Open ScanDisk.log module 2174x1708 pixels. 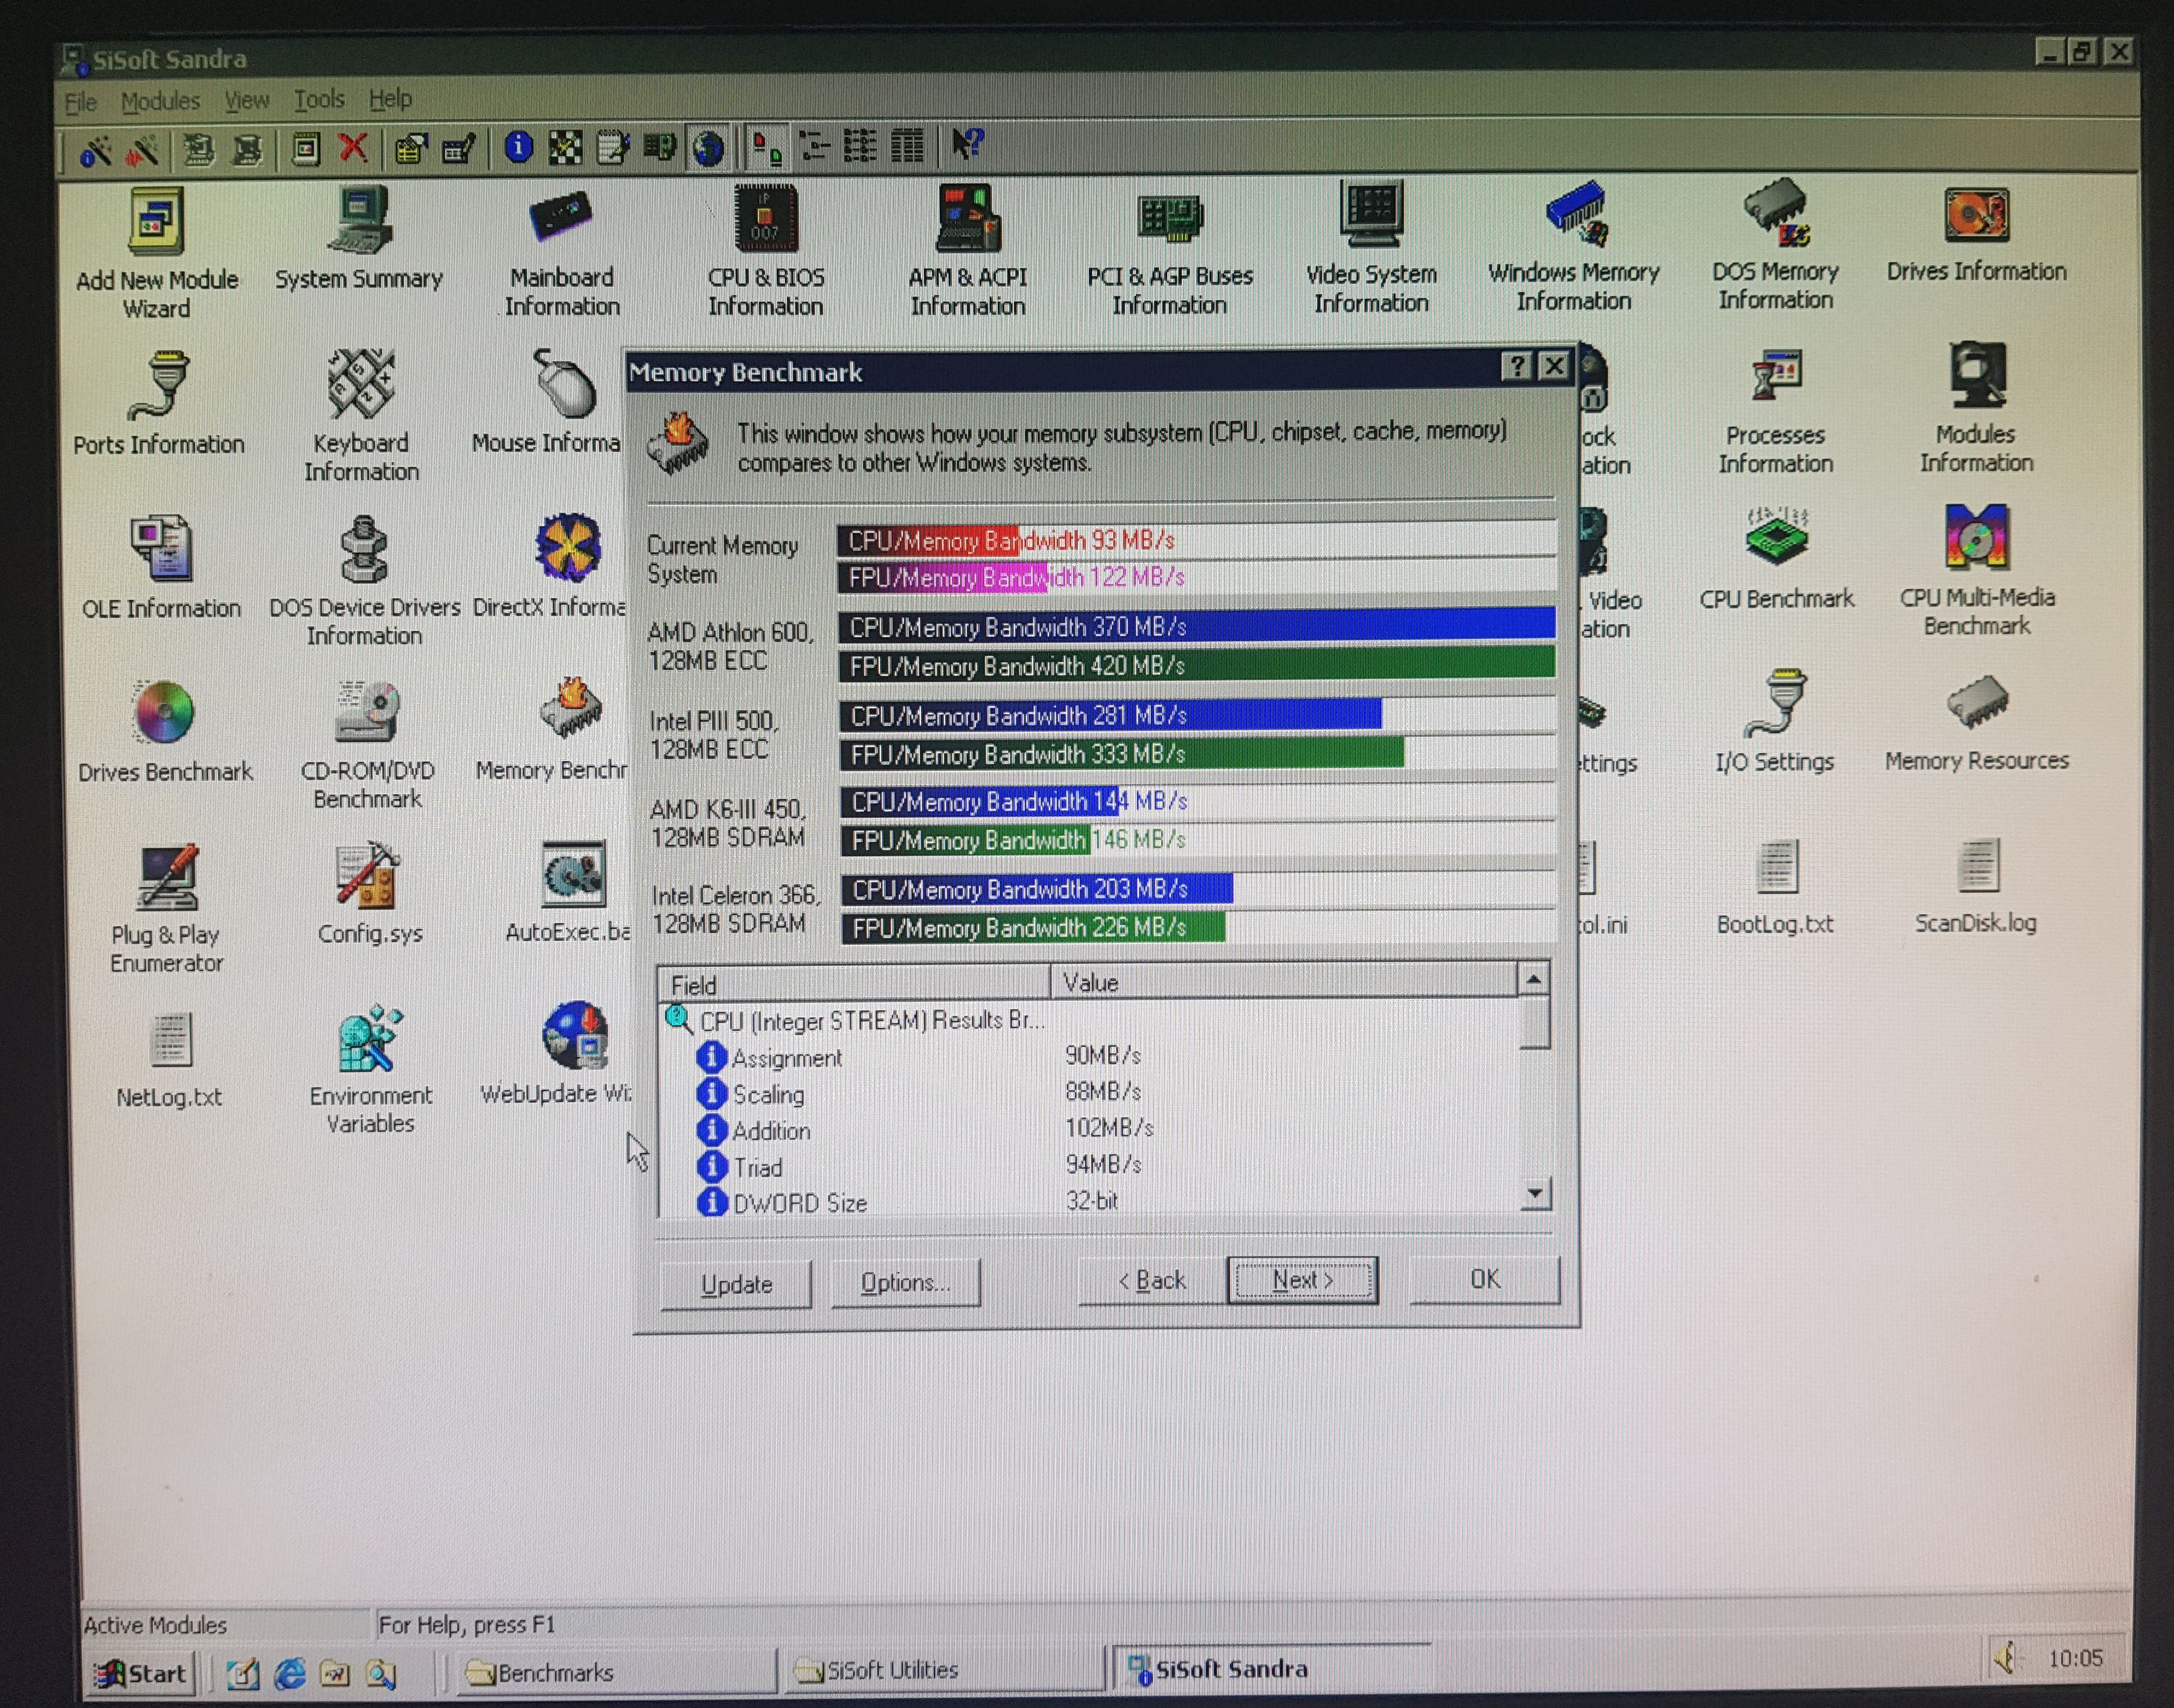[1976, 887]
